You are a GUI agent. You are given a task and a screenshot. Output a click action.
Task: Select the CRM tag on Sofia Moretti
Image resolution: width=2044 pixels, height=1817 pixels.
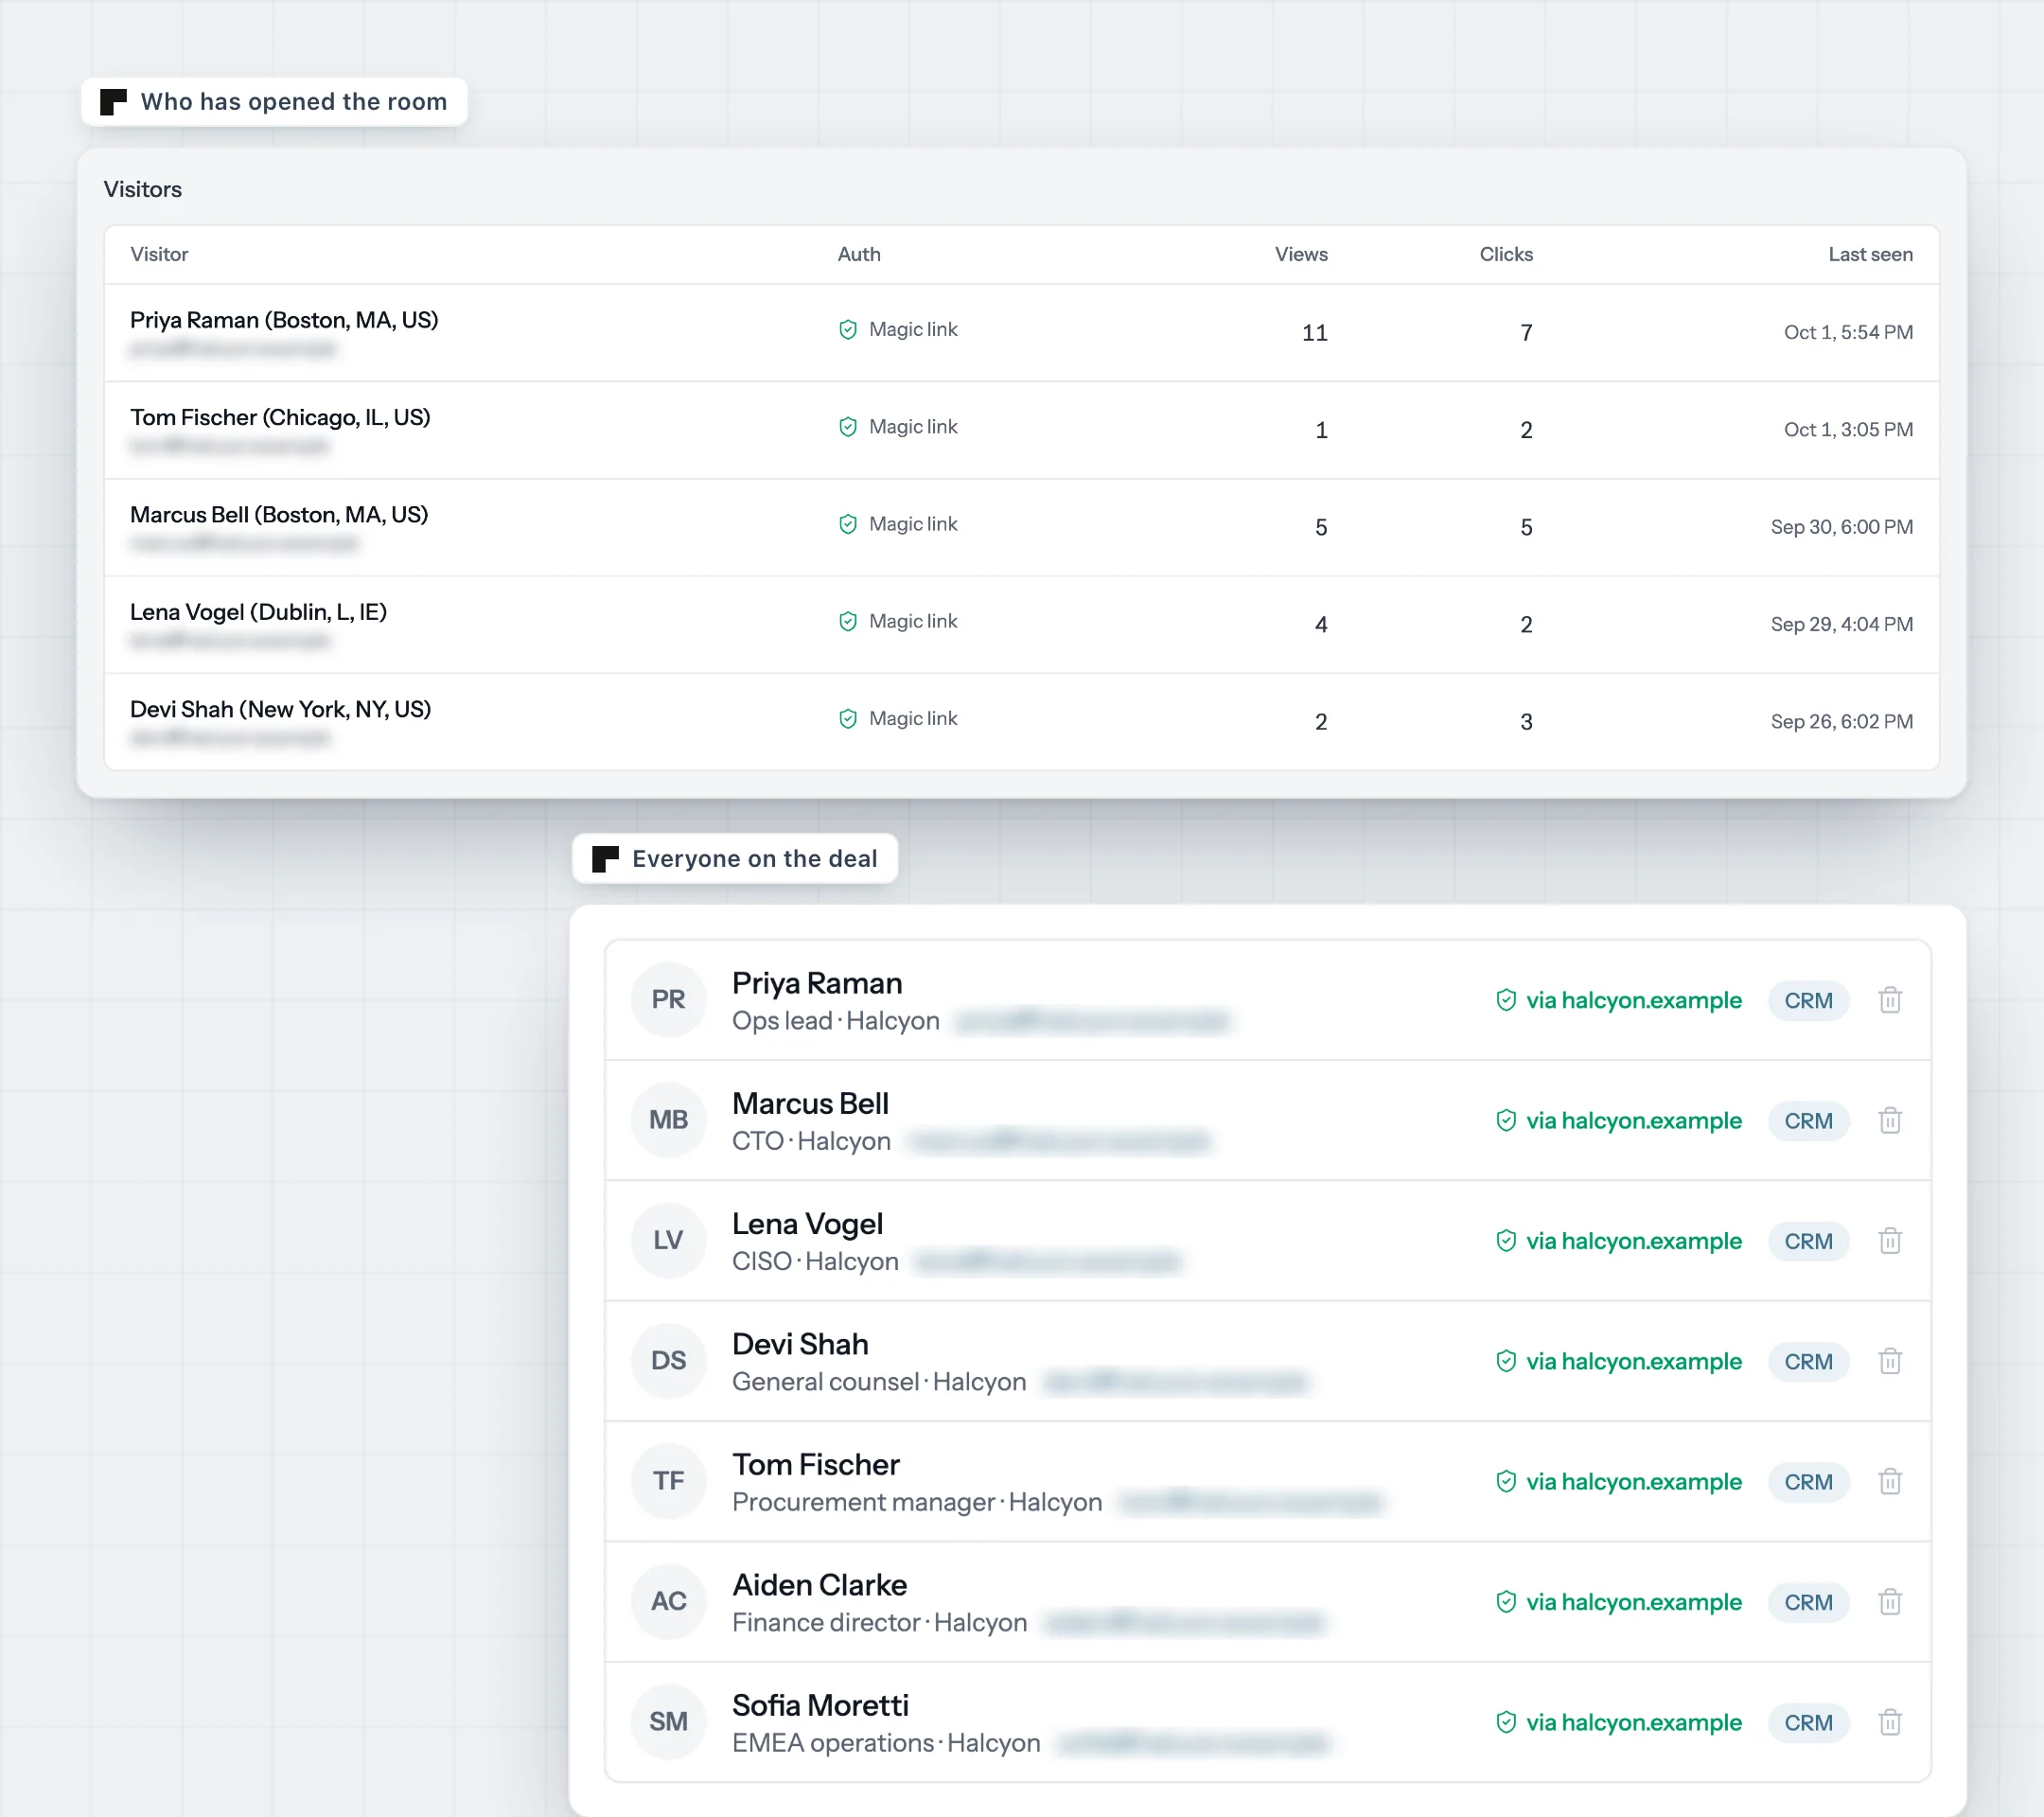point(1808,1722)
